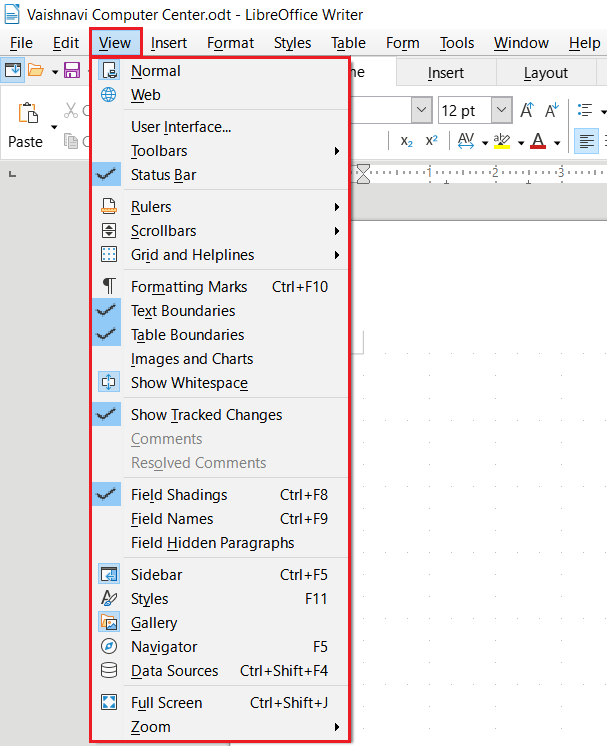The image size is (607, 746).
Task: Toggle the Status Bar option
Action: click(220, 175)
